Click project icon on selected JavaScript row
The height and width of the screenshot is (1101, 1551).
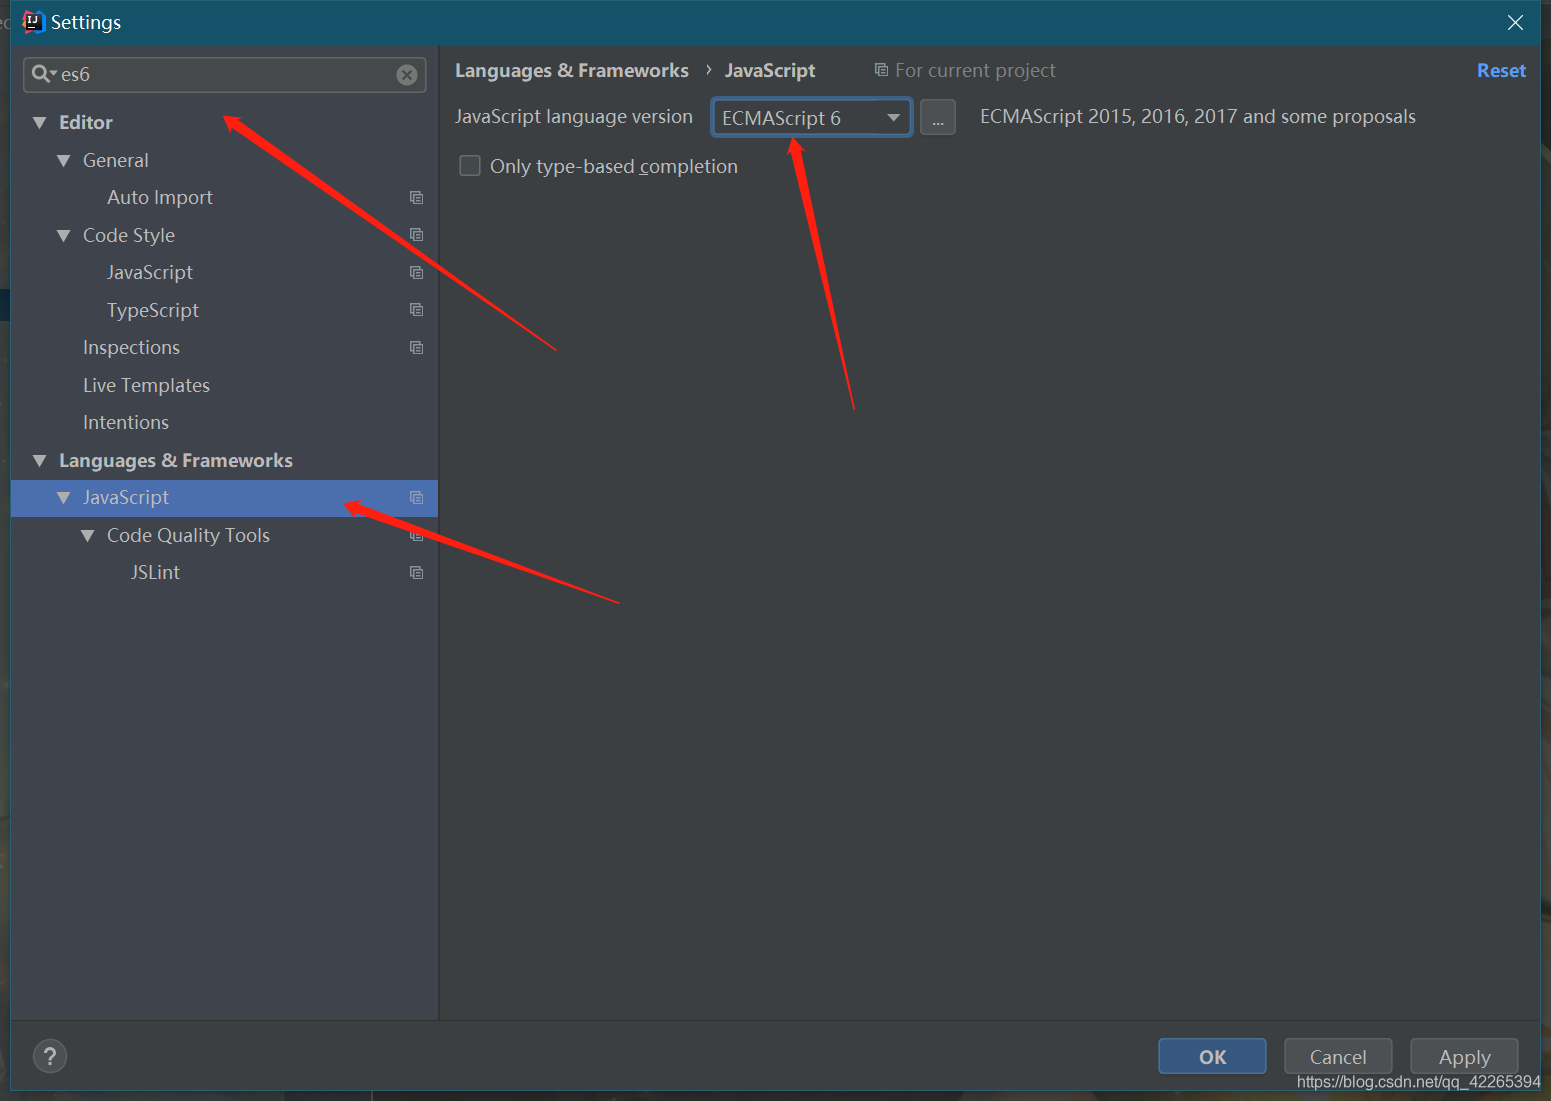(x=417, y=498)
